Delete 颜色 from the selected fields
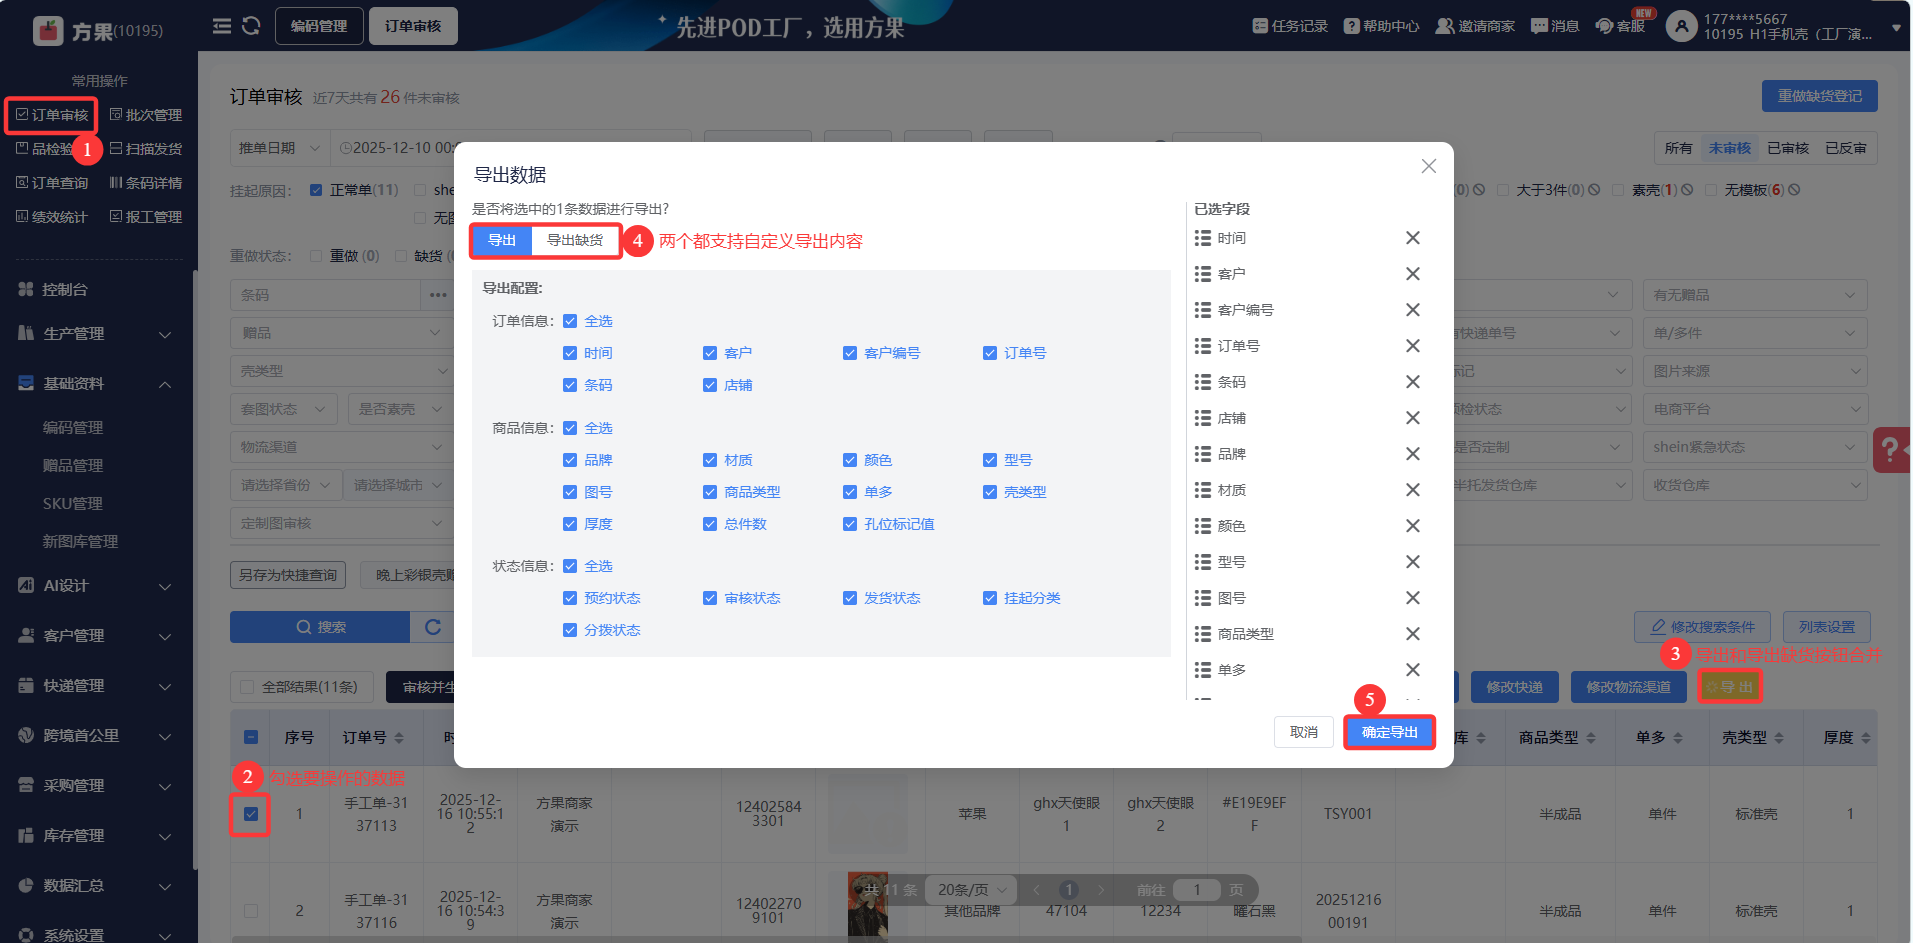This screenshot has width=1913, height=943. 1413,526
